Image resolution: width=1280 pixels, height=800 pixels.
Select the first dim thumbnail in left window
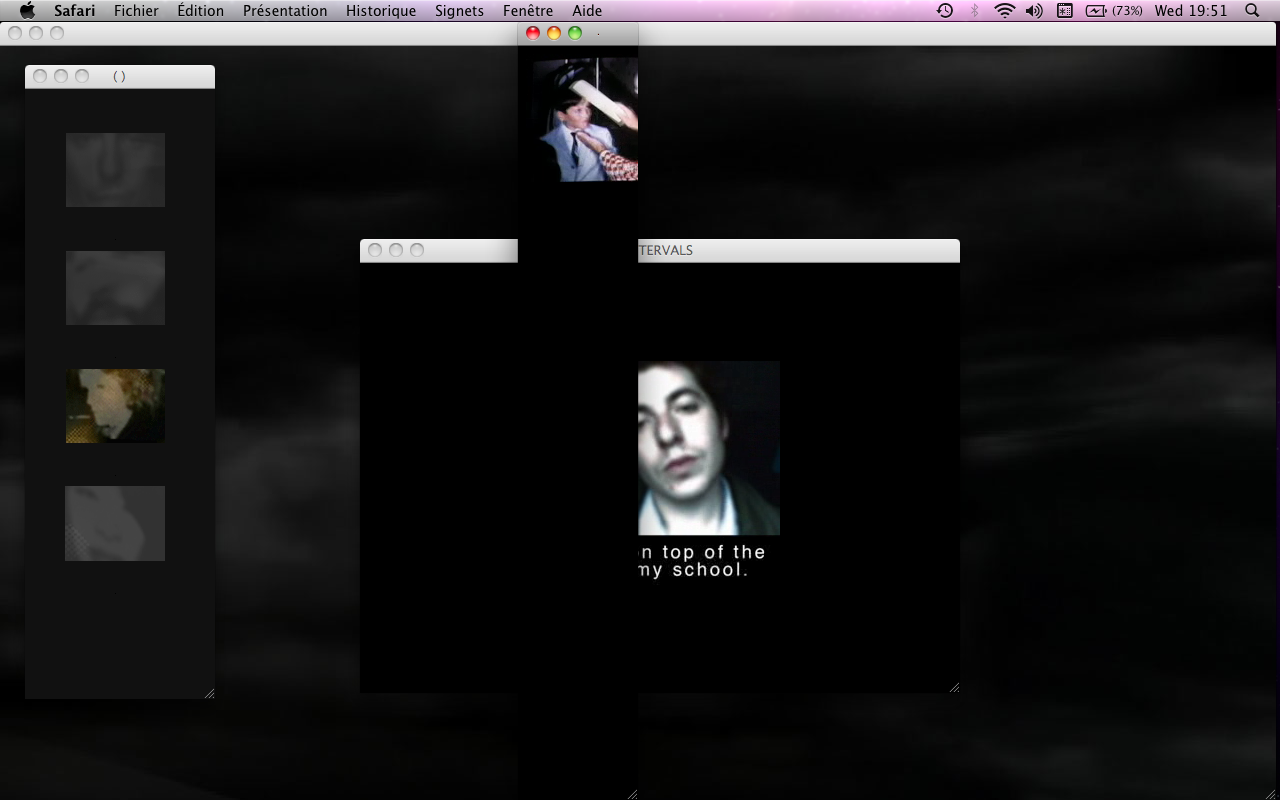point(115,170)
